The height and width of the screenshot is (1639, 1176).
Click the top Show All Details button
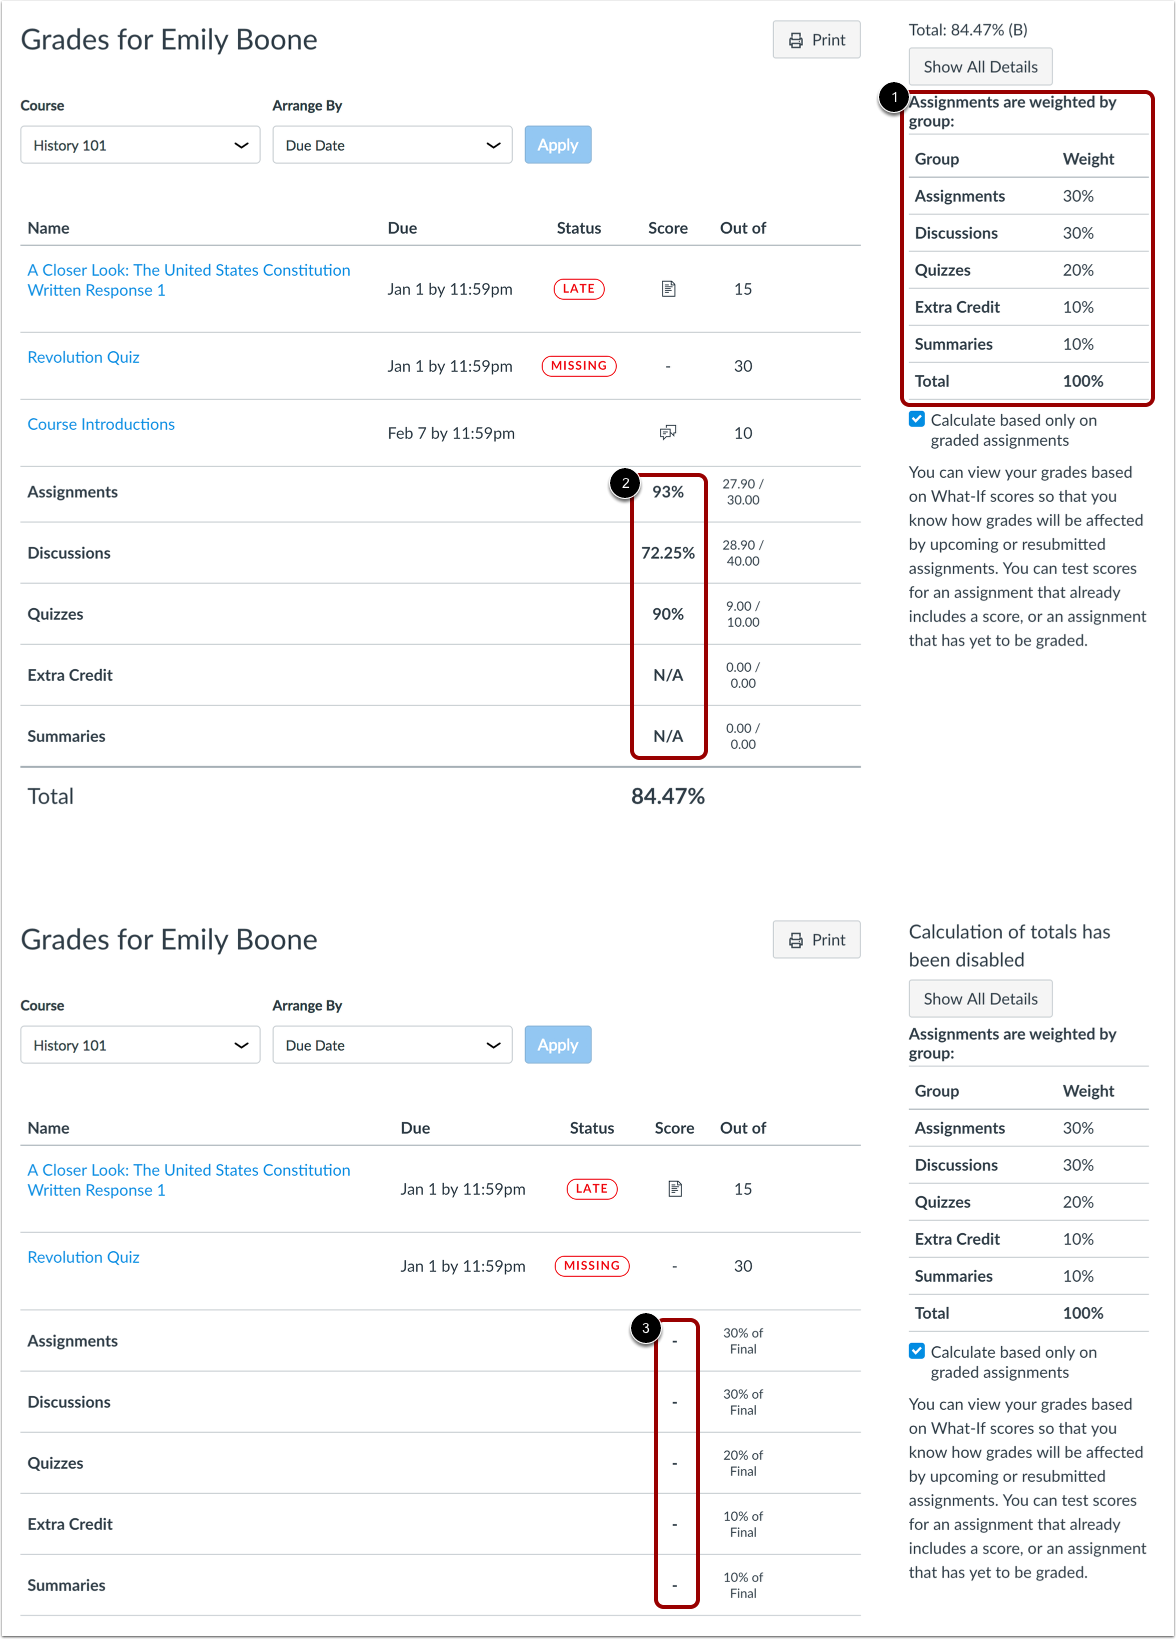click(x=980, y=67)
